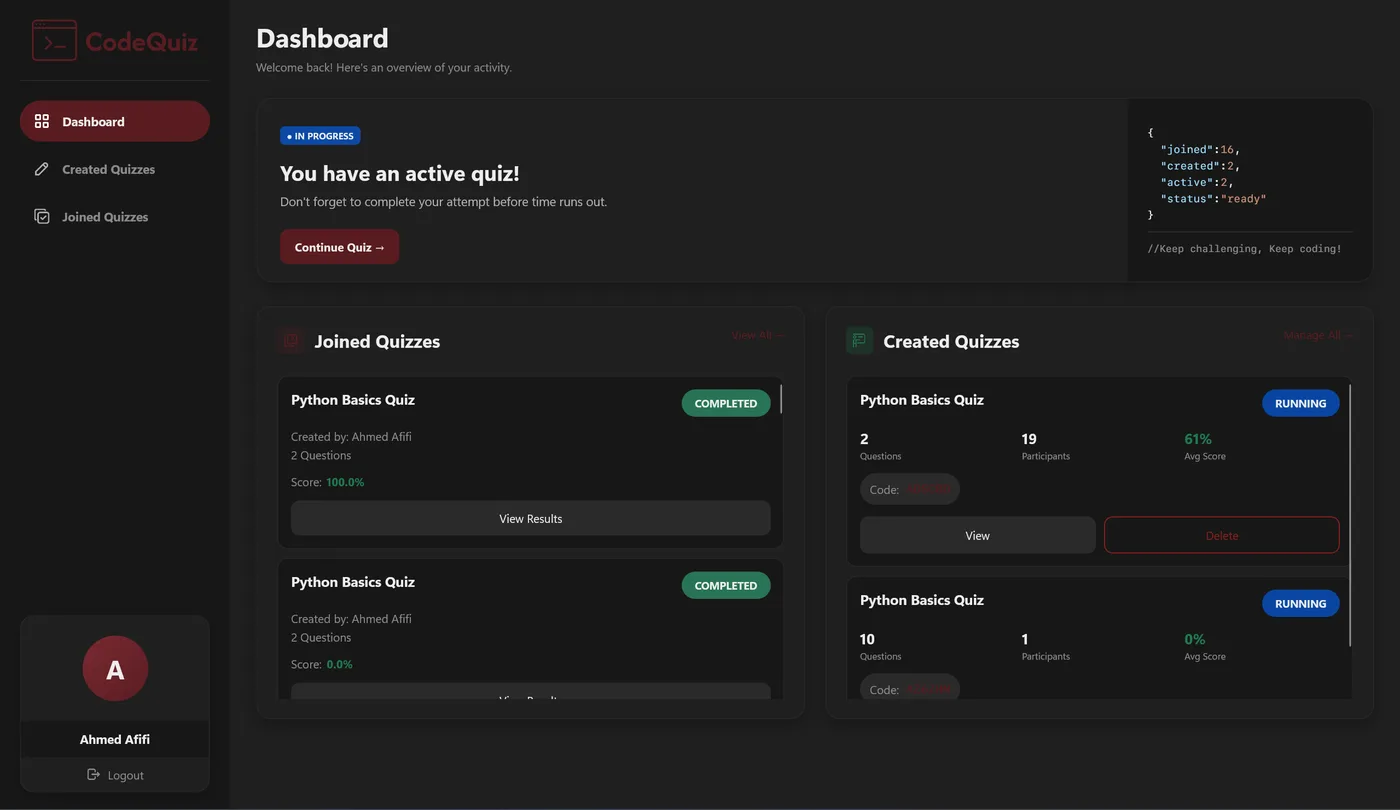
Task: Click the red Delete button
Action: click(x=1222, y=535)
